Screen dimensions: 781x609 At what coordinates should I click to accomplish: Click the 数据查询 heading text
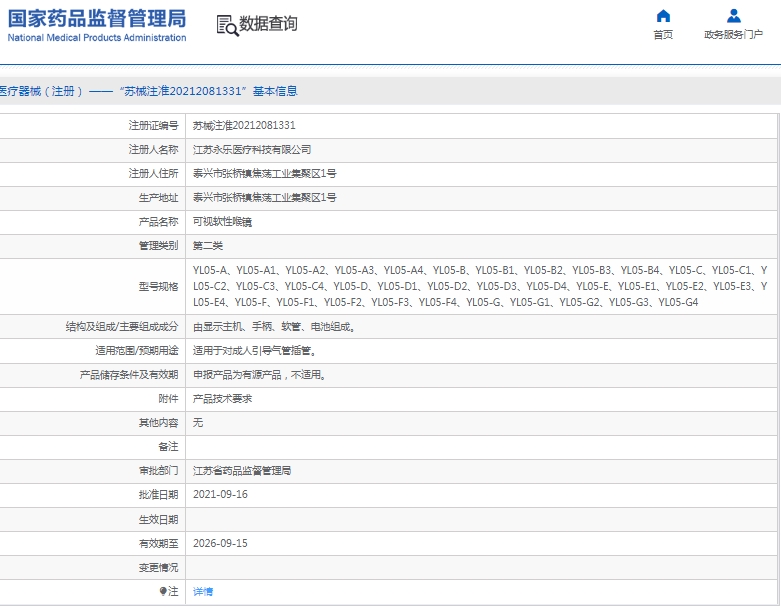coord(268,23)
